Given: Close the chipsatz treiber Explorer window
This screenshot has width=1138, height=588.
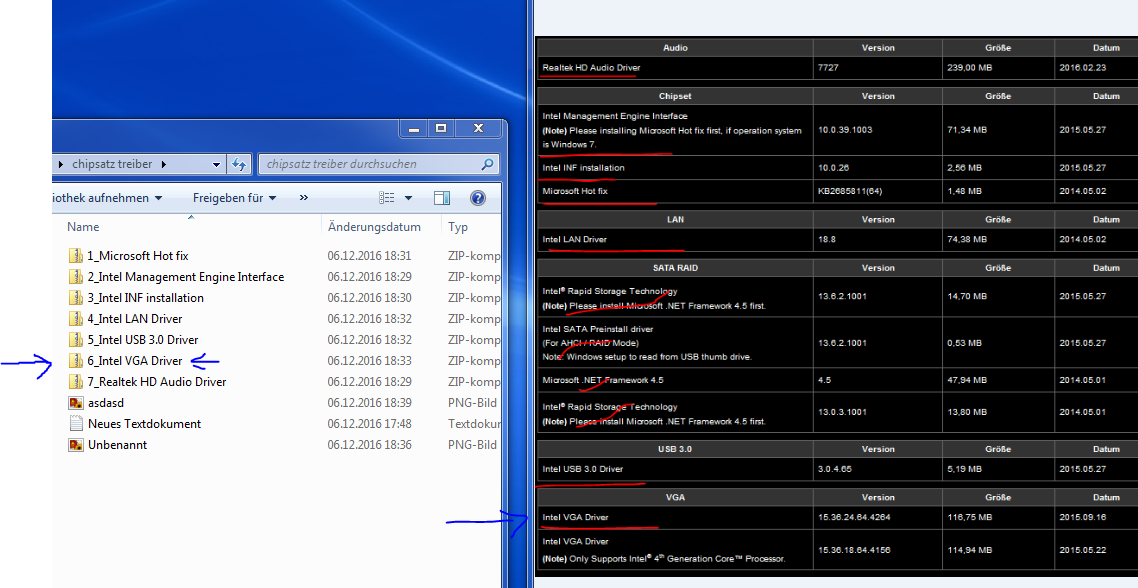Looking at the screenshot, I should coord(478,128).
